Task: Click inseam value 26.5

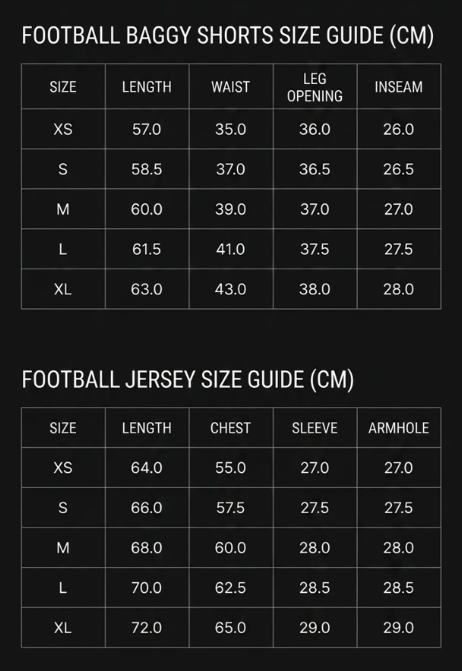Action: [x=399, y=169]
